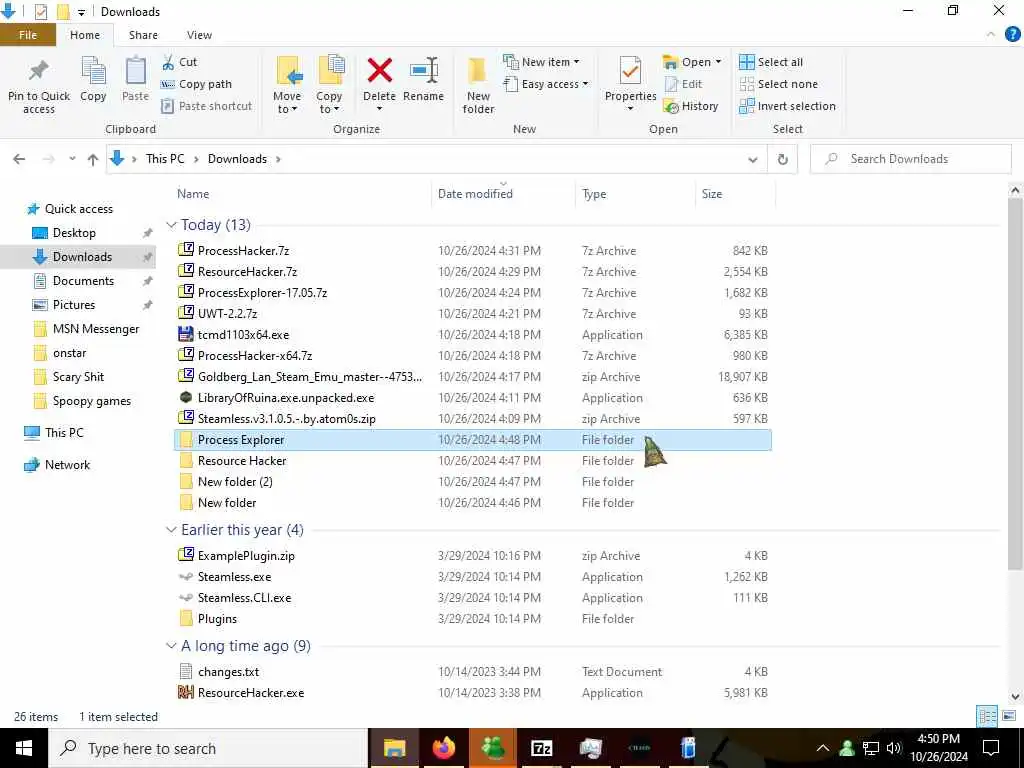
Task: Click the volume speaker tray icon
Action: 893,748
